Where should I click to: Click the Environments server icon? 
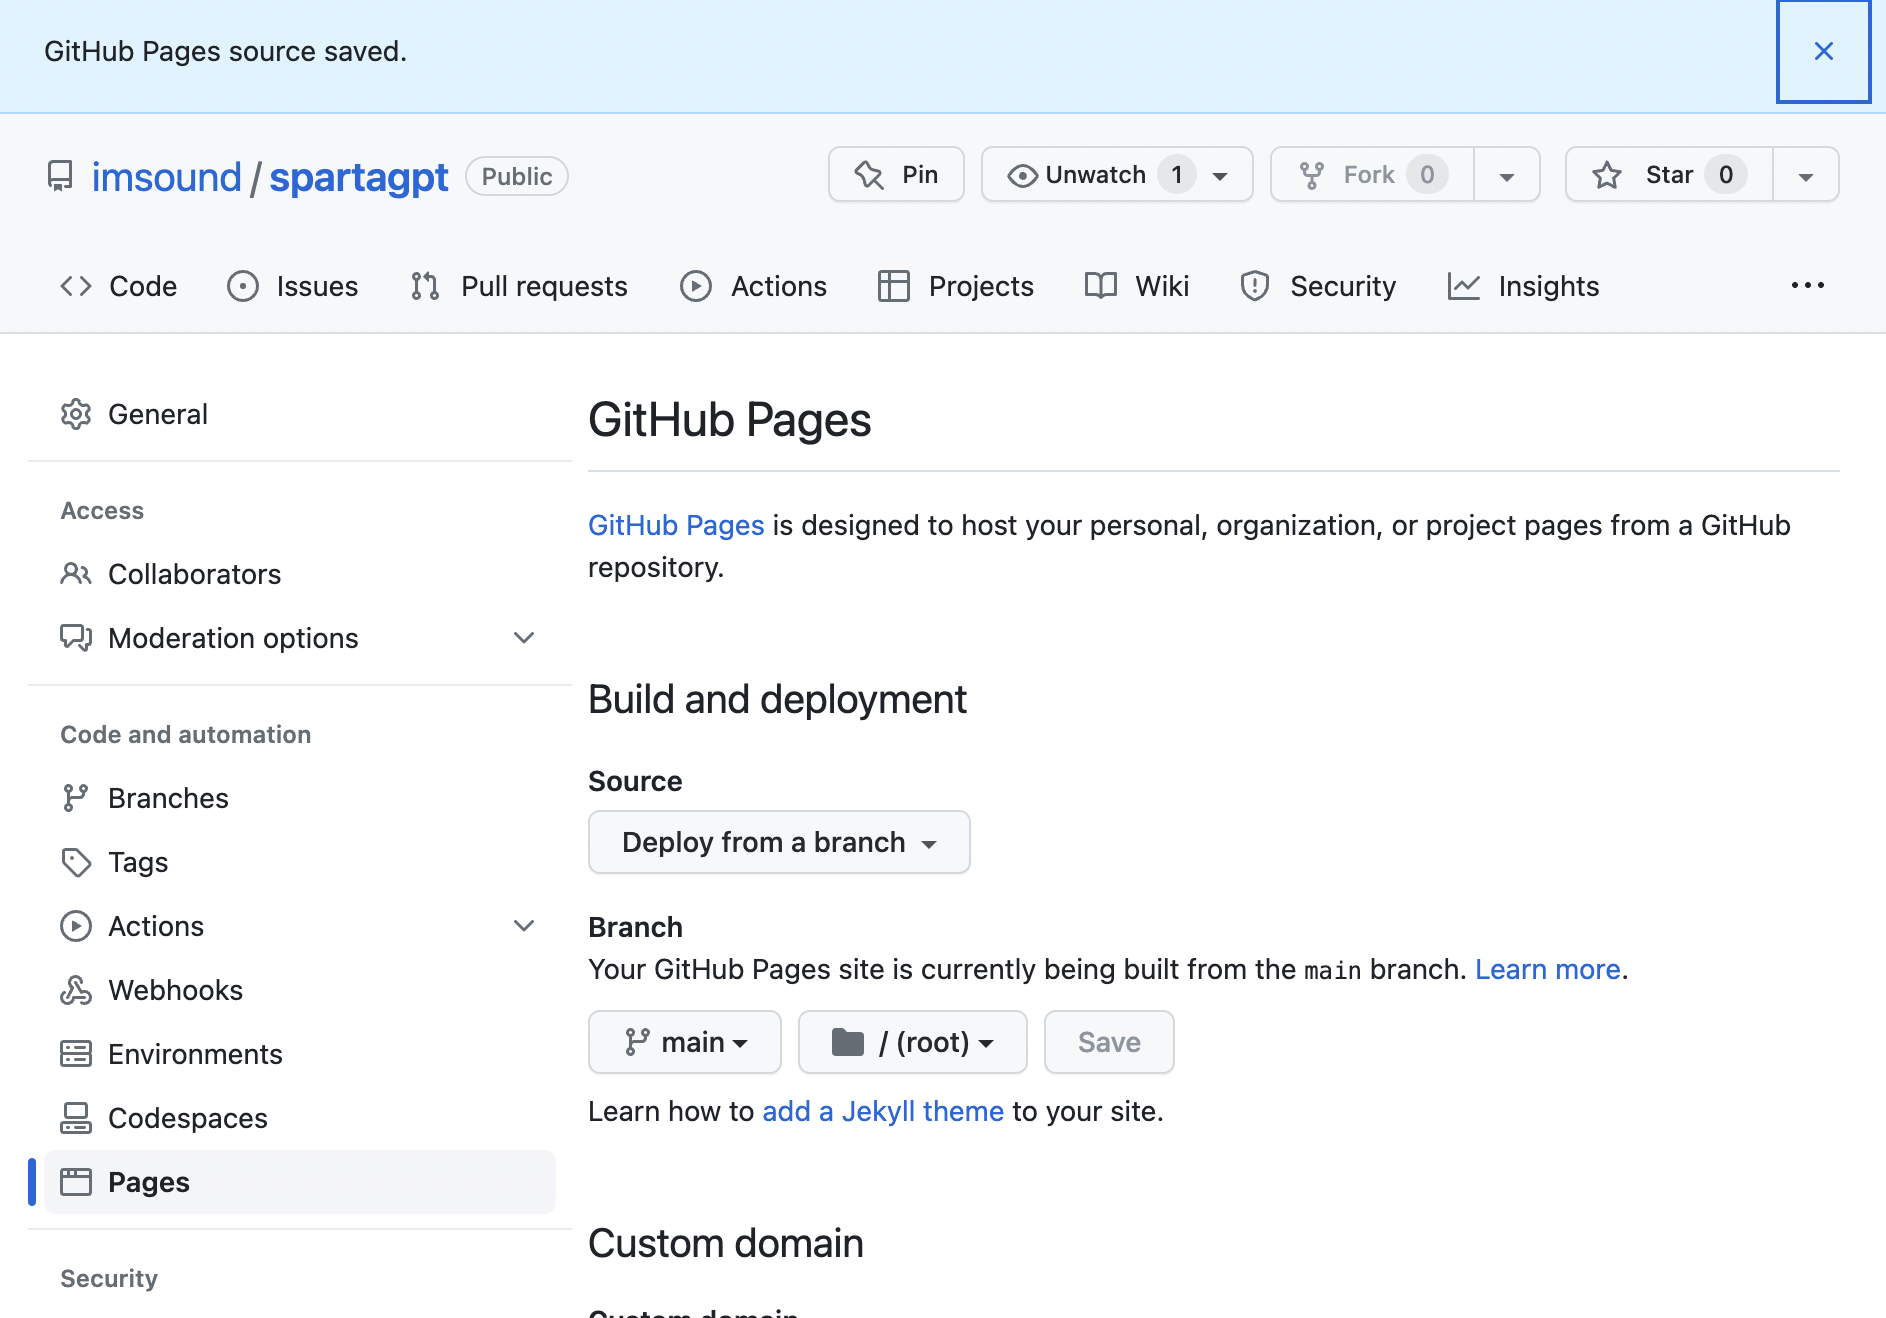click(x=76, y=1054)
